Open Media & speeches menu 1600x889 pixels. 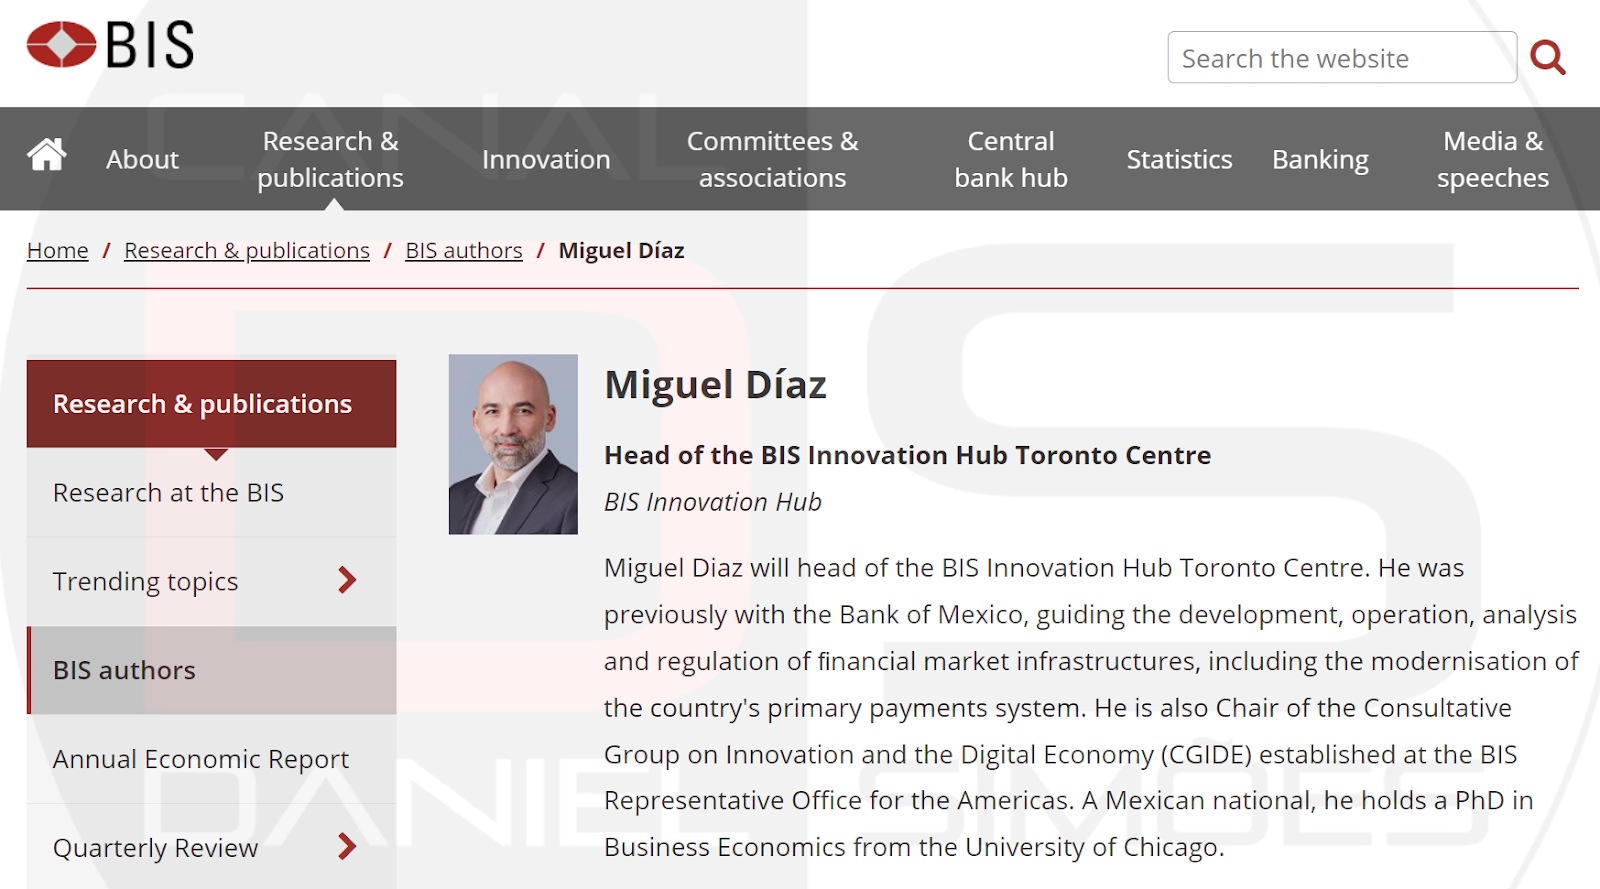pos(1493,159)
